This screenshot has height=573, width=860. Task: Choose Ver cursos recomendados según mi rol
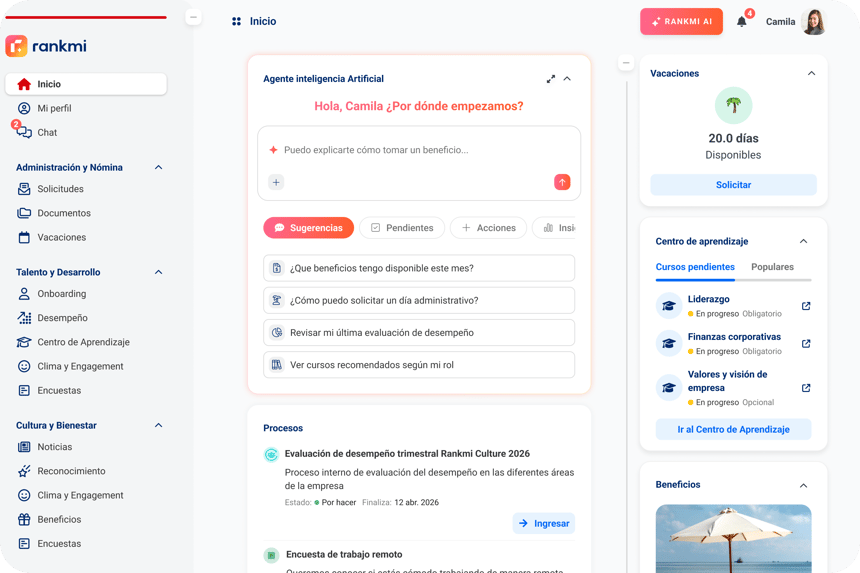pos(419,365)
